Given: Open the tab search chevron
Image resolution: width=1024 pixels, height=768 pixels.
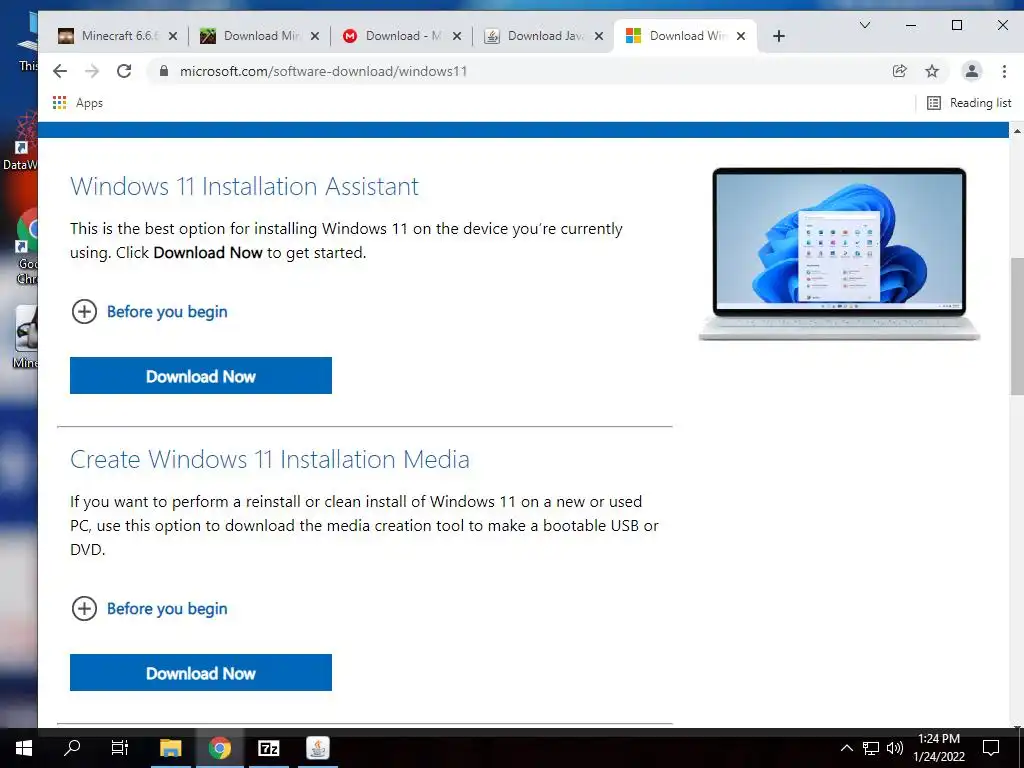Looking at the screenshot, I should coord(865,25).
